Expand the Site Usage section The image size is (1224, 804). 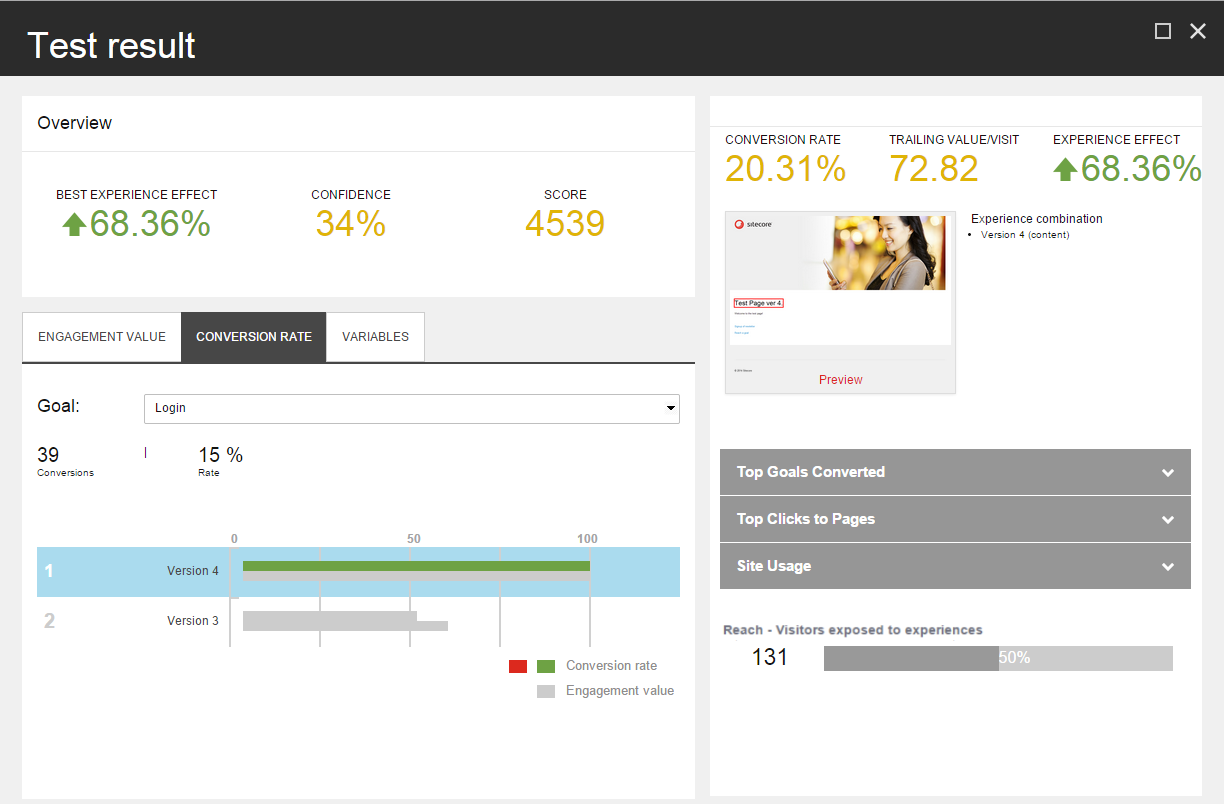click(x=955, y=566)
